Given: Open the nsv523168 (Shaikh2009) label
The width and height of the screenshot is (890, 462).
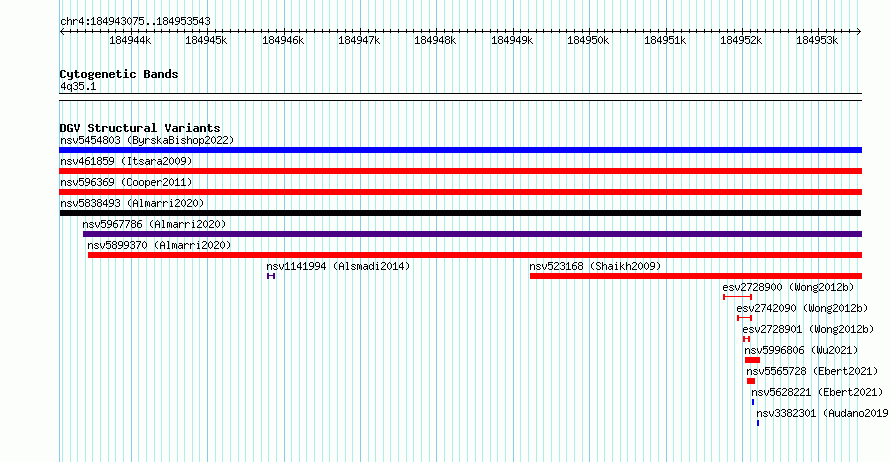Looking at the screenshot, I should [x=595, y=266].
